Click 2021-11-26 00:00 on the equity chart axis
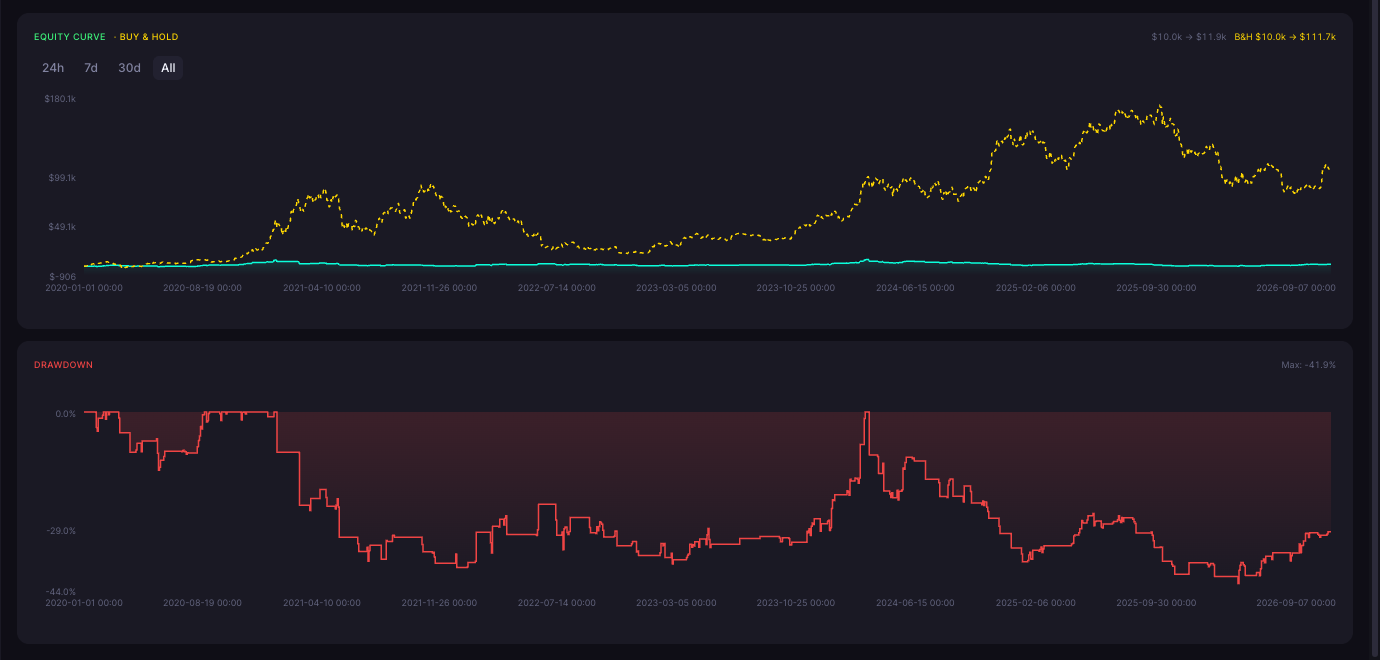The height and width of the screenshot is (660, 1380). point(439,288)
